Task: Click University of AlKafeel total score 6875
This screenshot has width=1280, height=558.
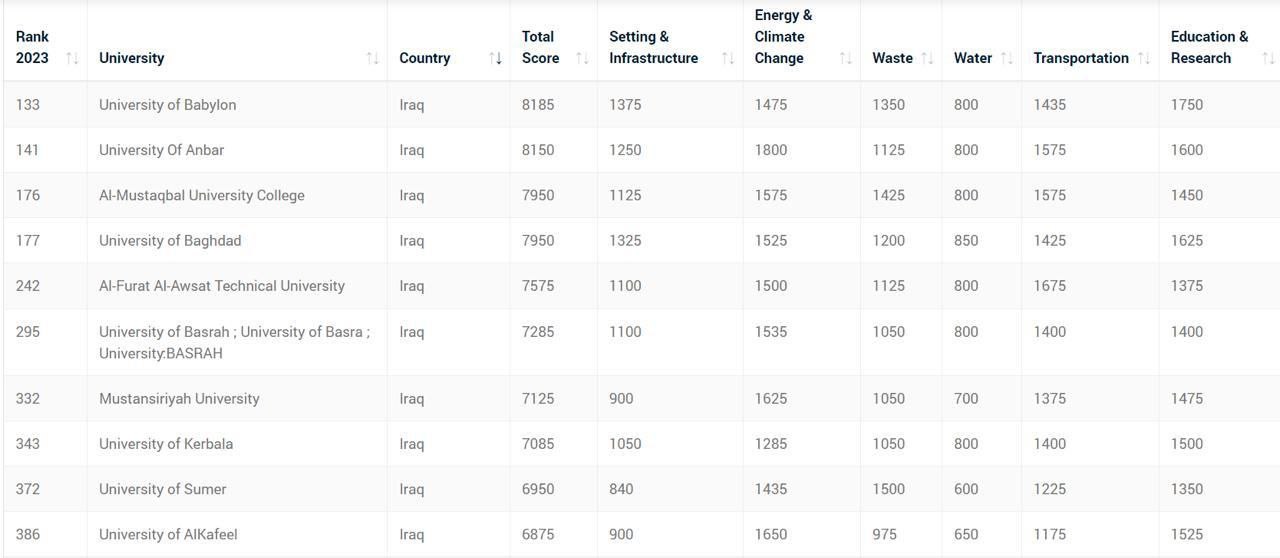Action: click(x=538, y=534)
